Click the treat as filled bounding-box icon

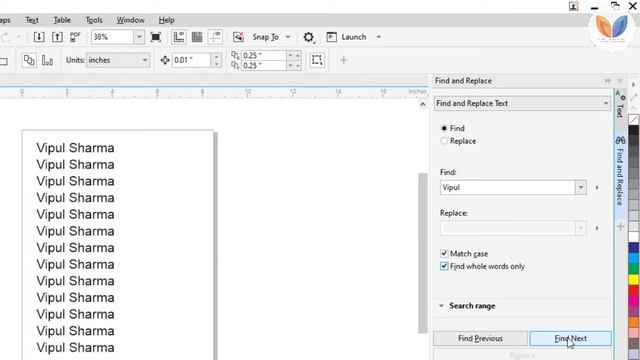pyautogui.click(x=317, y=60)
